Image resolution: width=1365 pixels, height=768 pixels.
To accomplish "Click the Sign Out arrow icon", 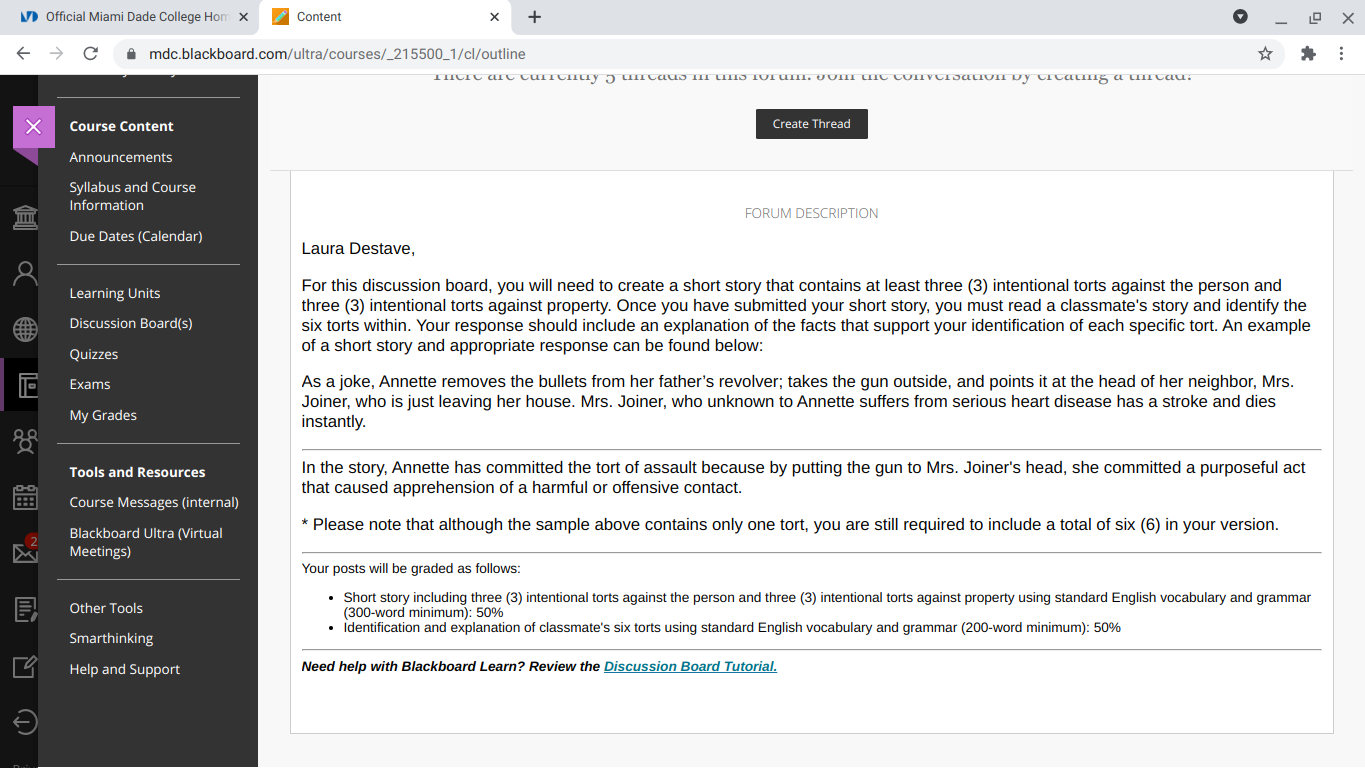I will point(24,722).
